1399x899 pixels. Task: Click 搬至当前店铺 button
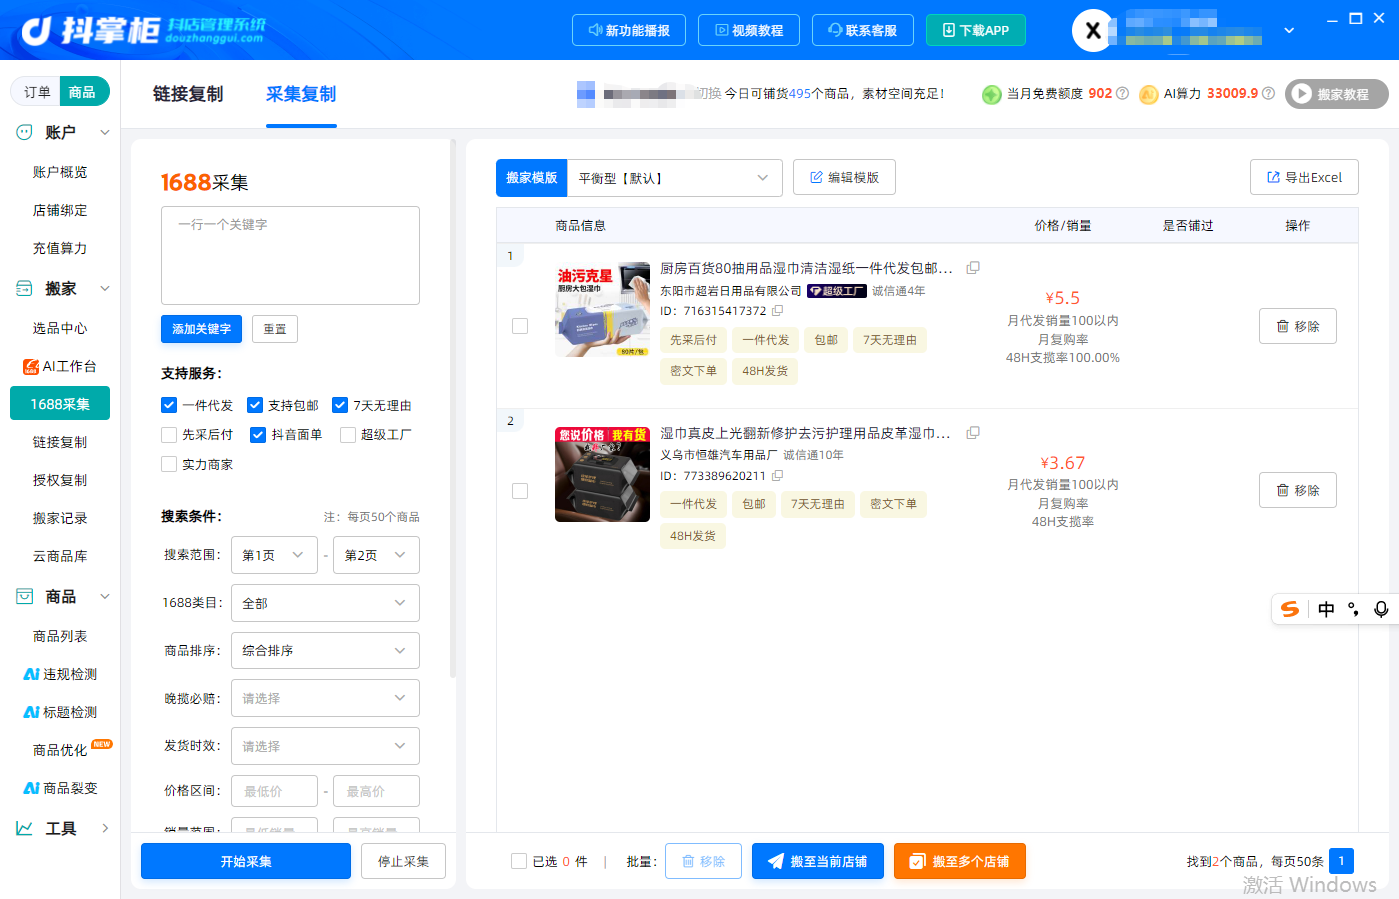point(818,861)
